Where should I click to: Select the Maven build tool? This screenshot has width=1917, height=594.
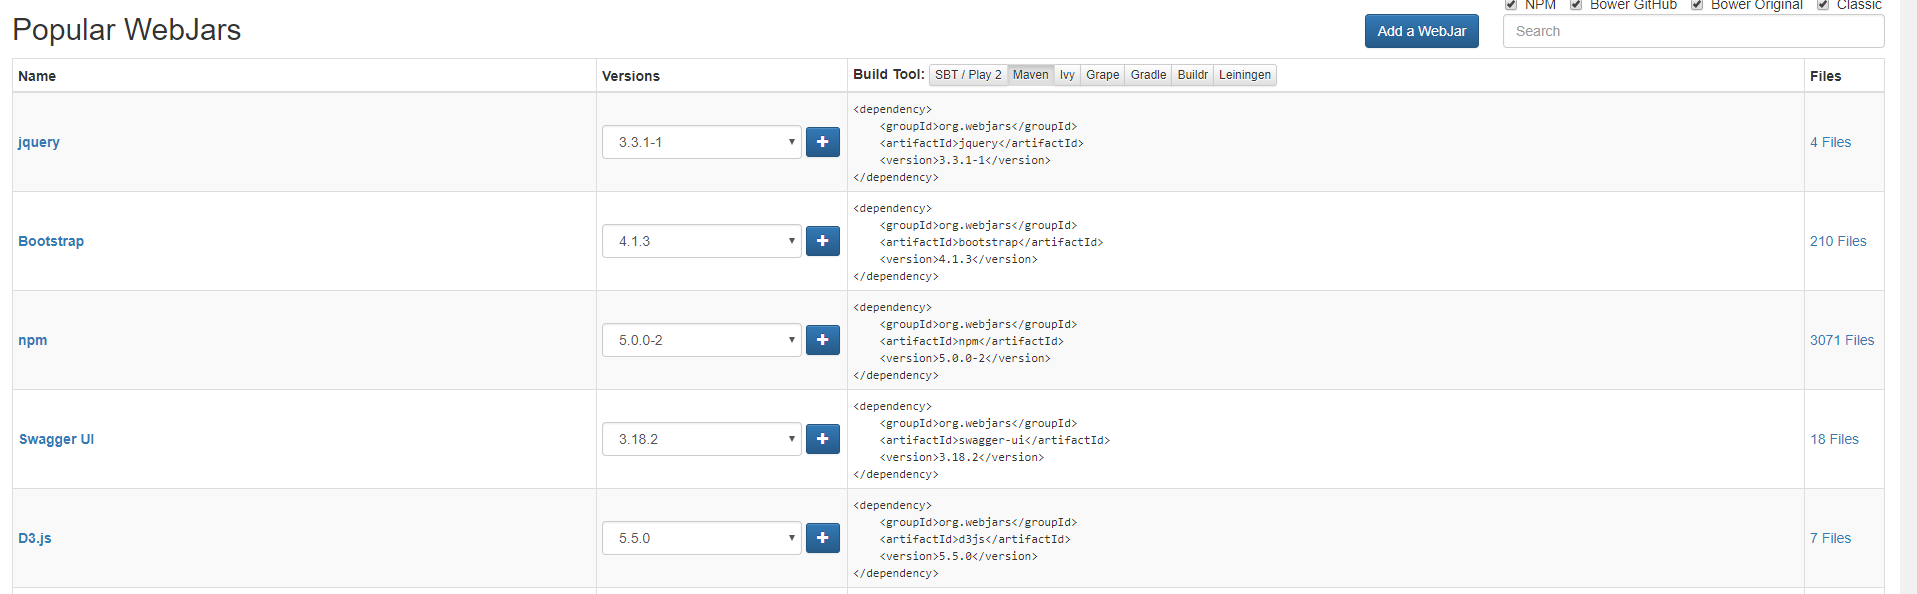(x=1030, y=75)
